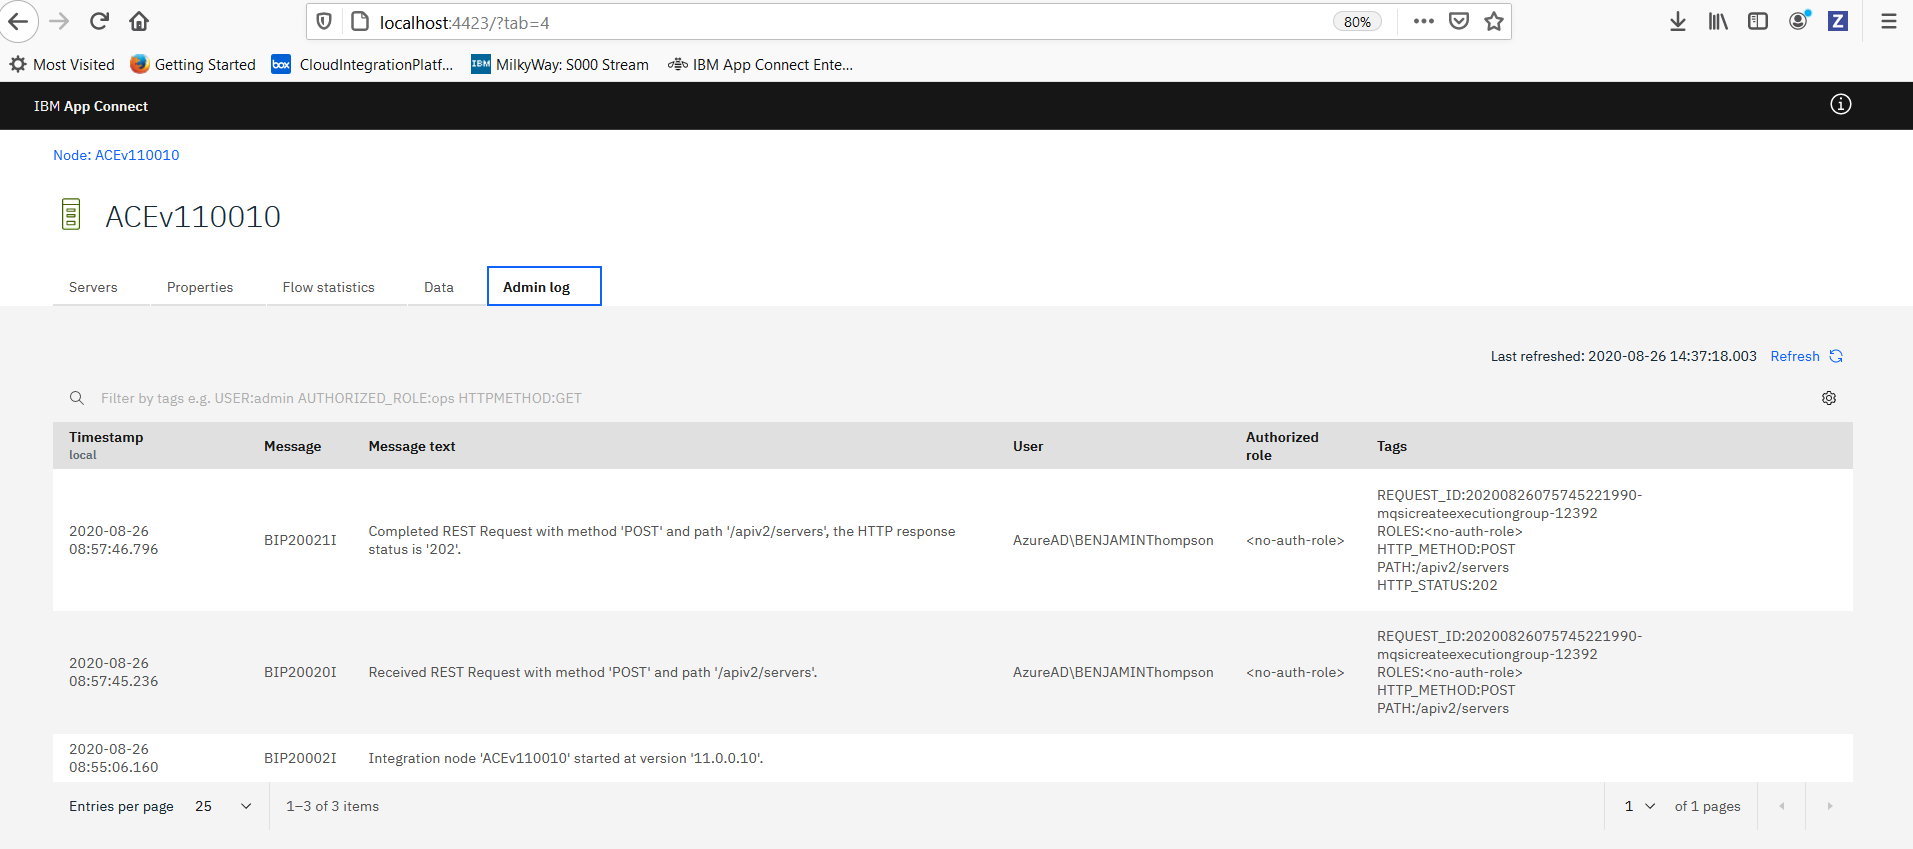Viewport: 1913px width, 849px height.
Task: Click the Last refreshed timestamp text
Action: click(1623, 356)
